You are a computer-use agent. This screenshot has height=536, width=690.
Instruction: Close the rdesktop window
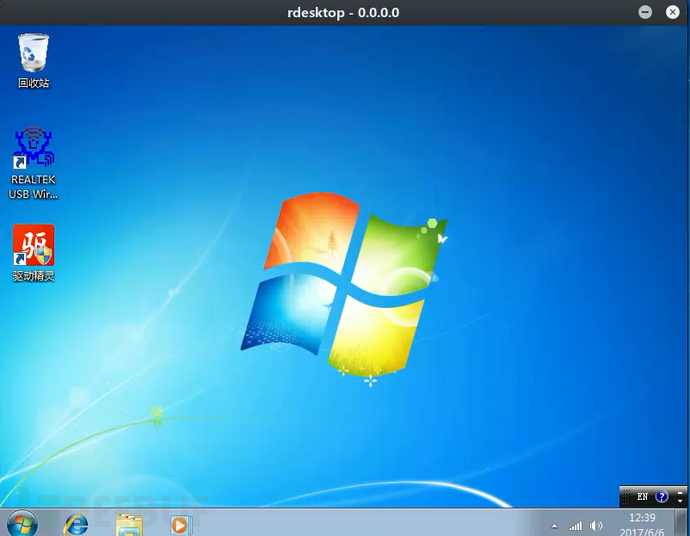(x=672, y=12)
